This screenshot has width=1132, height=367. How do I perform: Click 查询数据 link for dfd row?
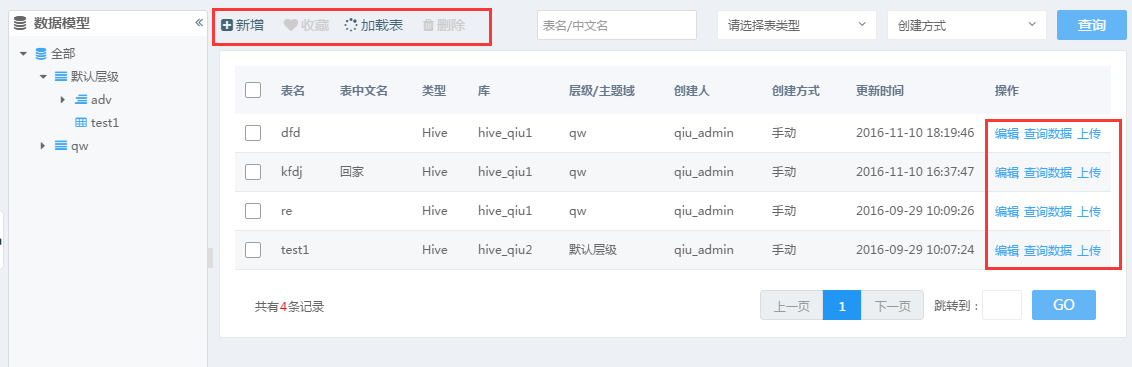pyautogui.click(x=1048, y=133)
